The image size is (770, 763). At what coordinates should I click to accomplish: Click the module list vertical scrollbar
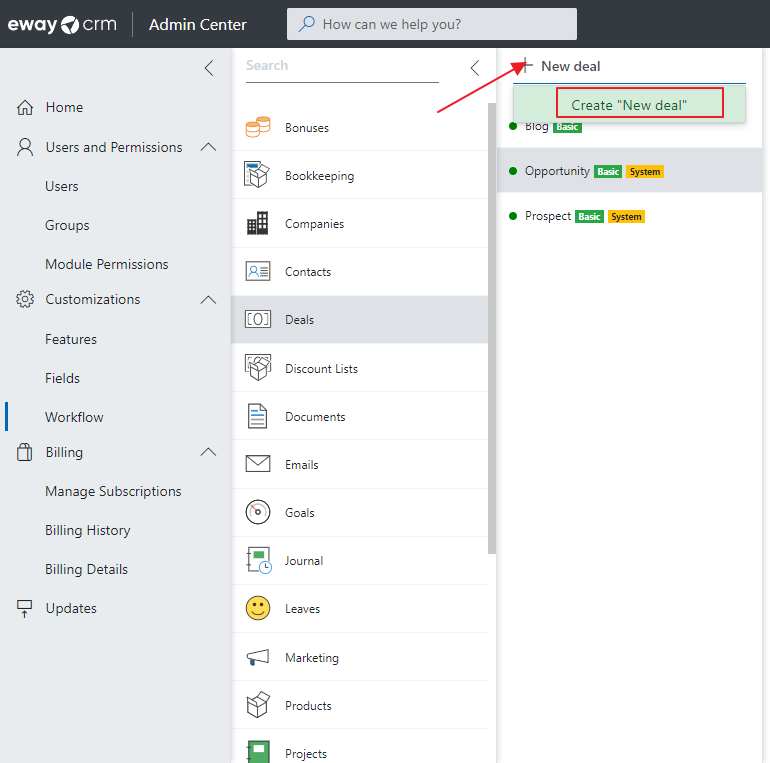[492, 328]
